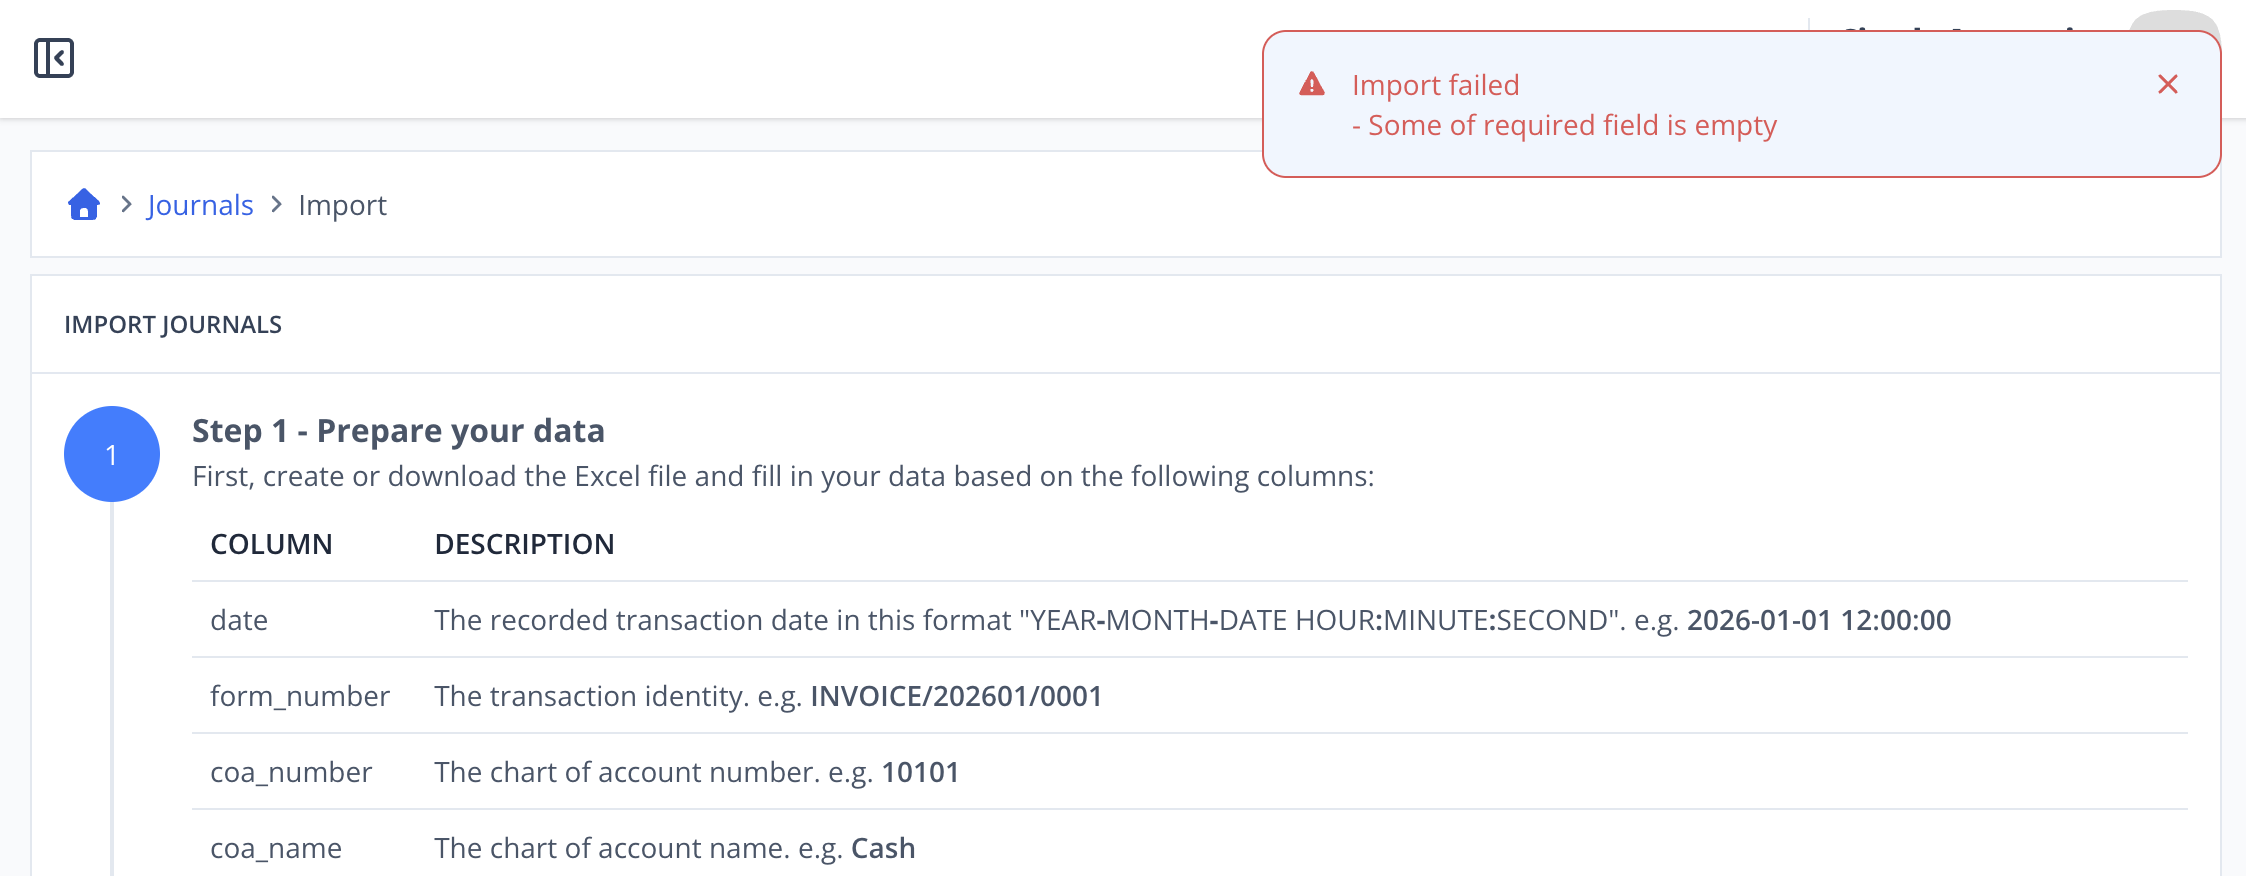Click the red warning triangle icon
This screenshot has width=2246, height=876.
(1311, 84)
